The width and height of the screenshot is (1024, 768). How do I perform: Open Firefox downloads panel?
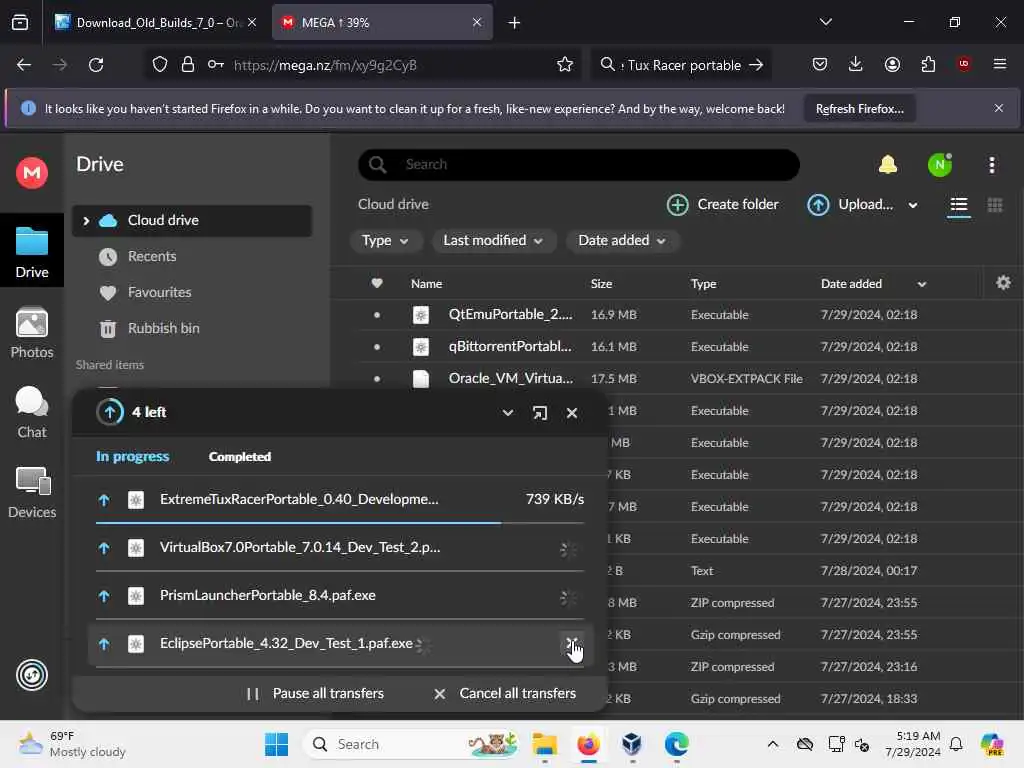click(x=856, y=64)
